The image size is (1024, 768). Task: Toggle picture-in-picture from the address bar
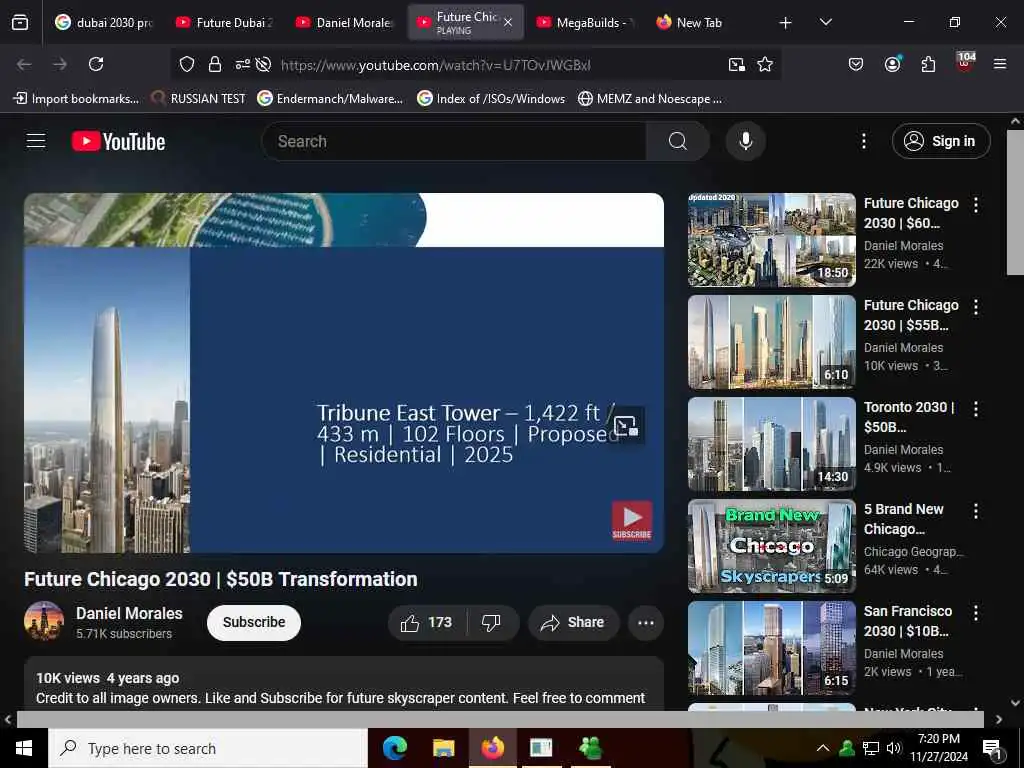[x=737, y=64]
